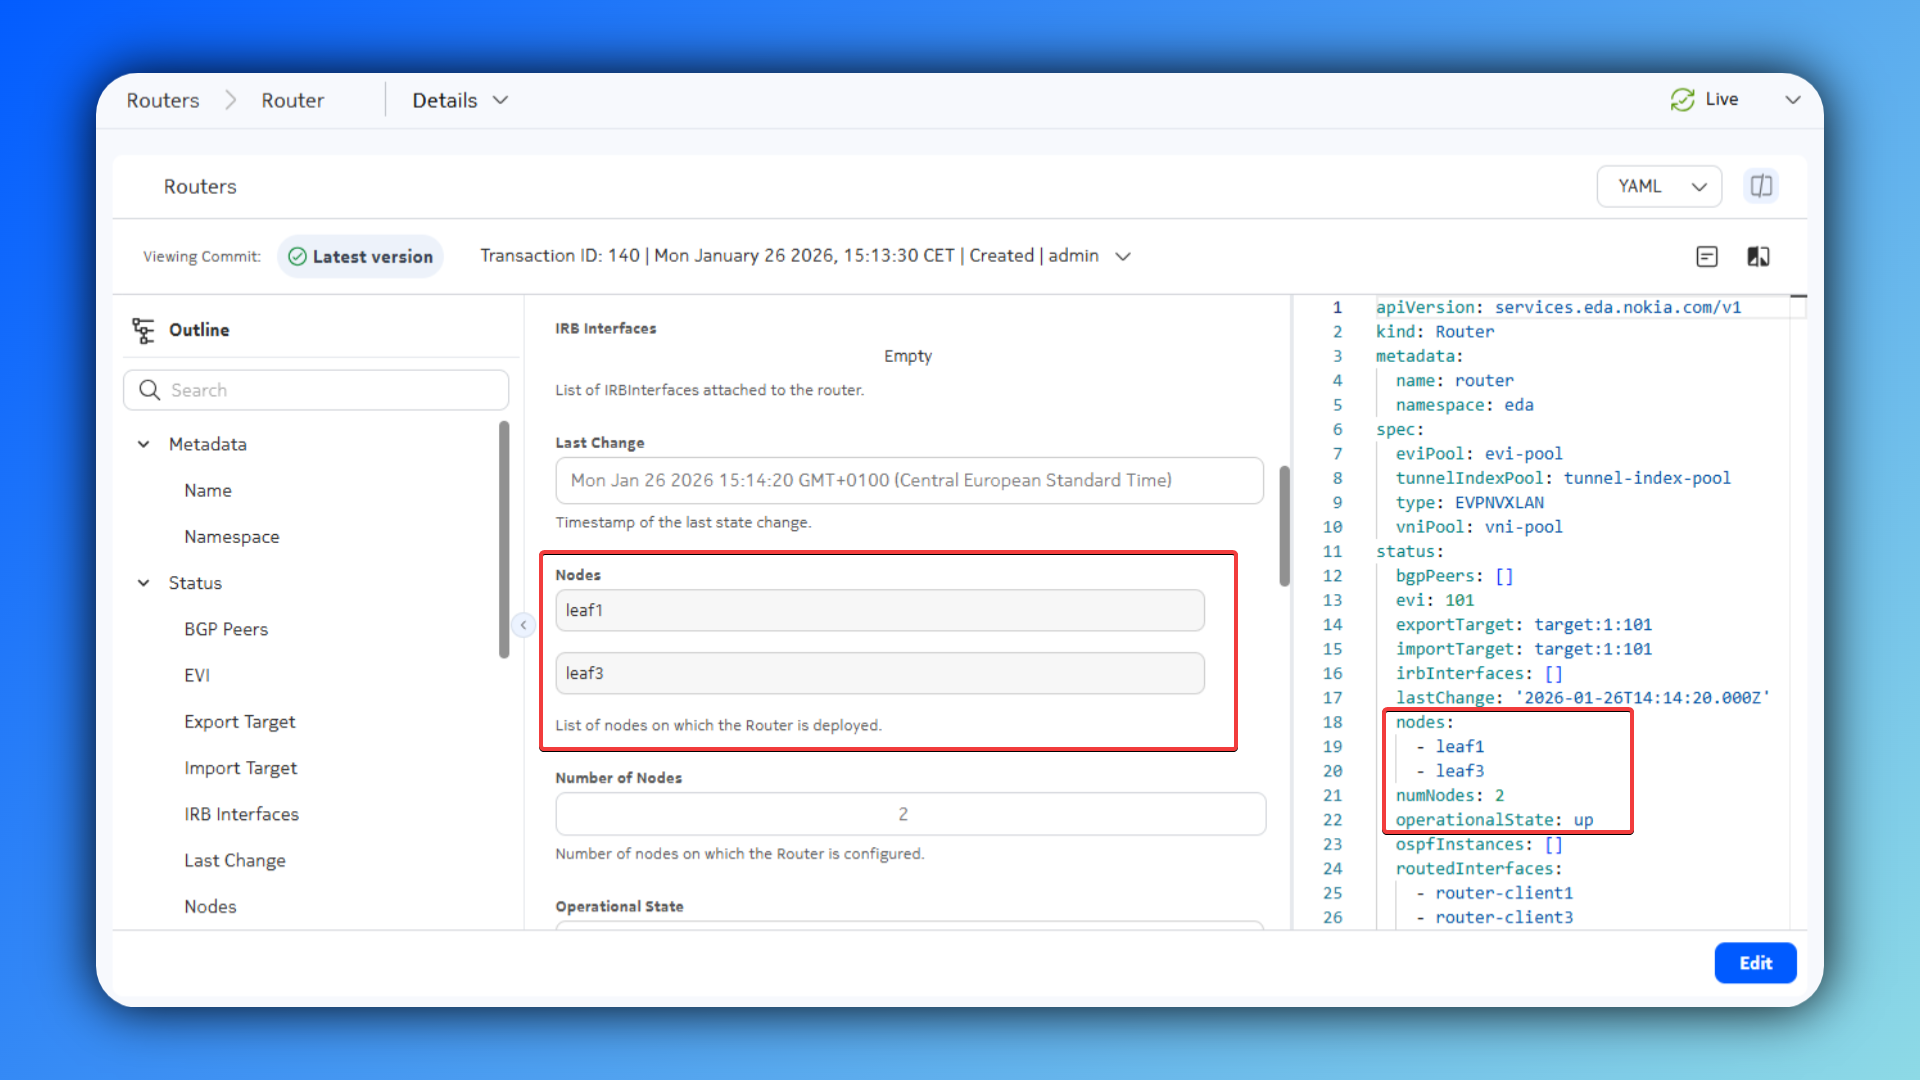Open the Details view dropdown
This screenshot has width=1920, height=1080.
460,100
